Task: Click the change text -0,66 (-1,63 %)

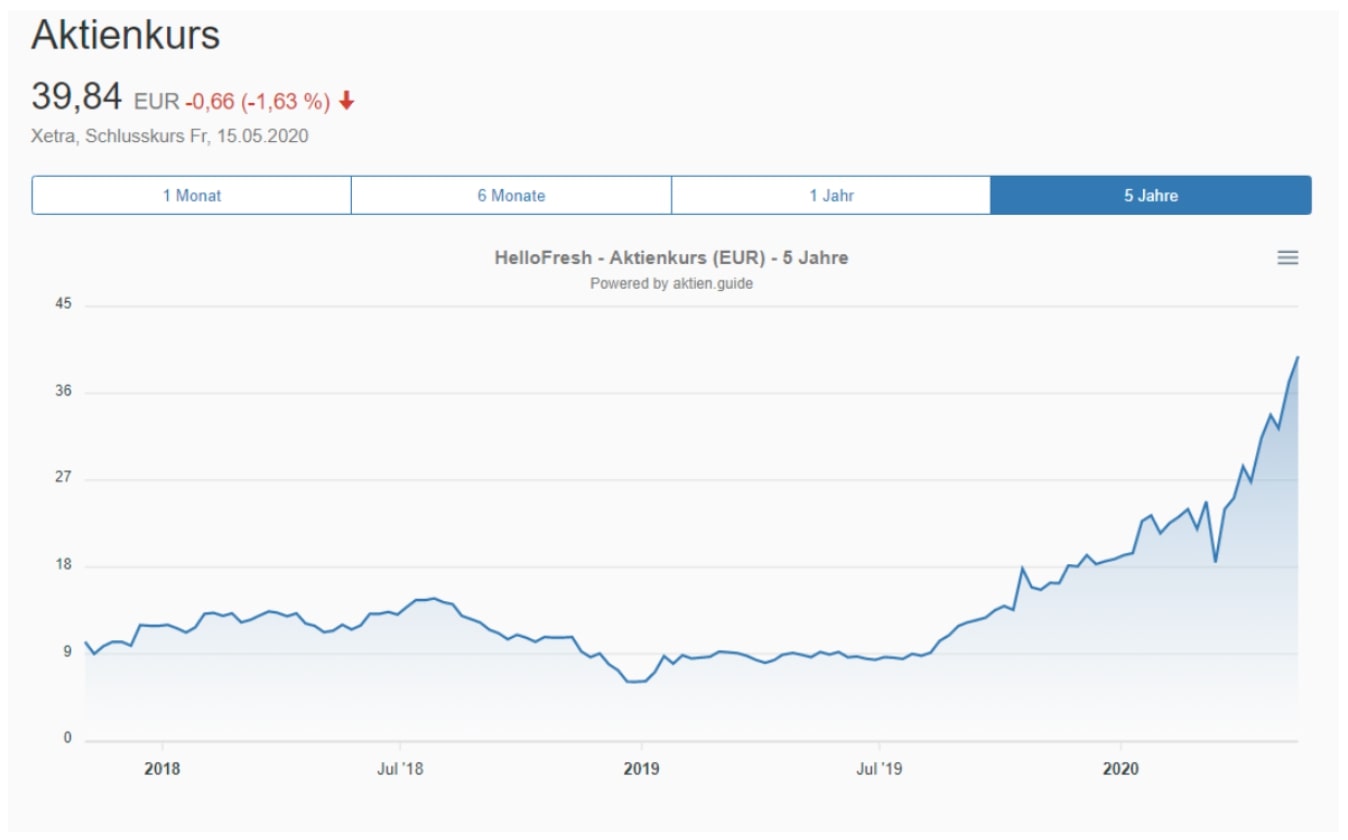Action: click(x=257, y=101)
